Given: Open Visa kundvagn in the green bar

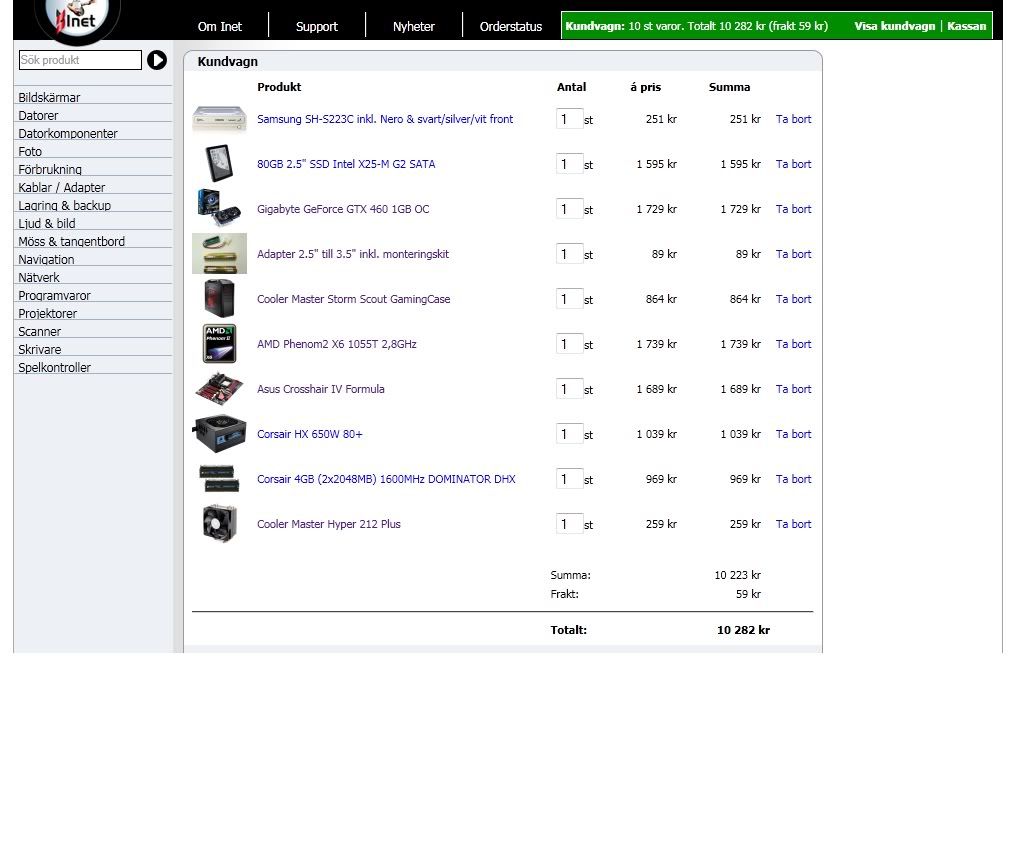Looking at the screenshot, I should coord(894,26).
